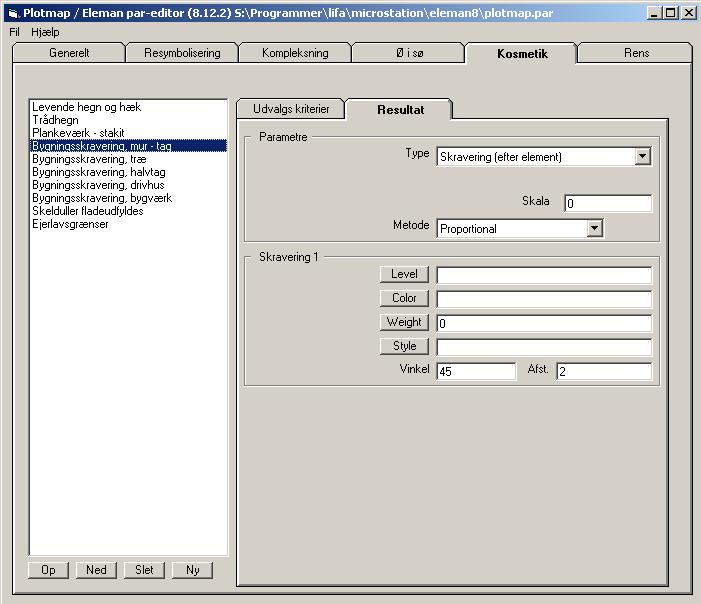
Task: Select 'Plankeværk - stakit' list entry
Action: pyautogui.click(x=128, y=133)
